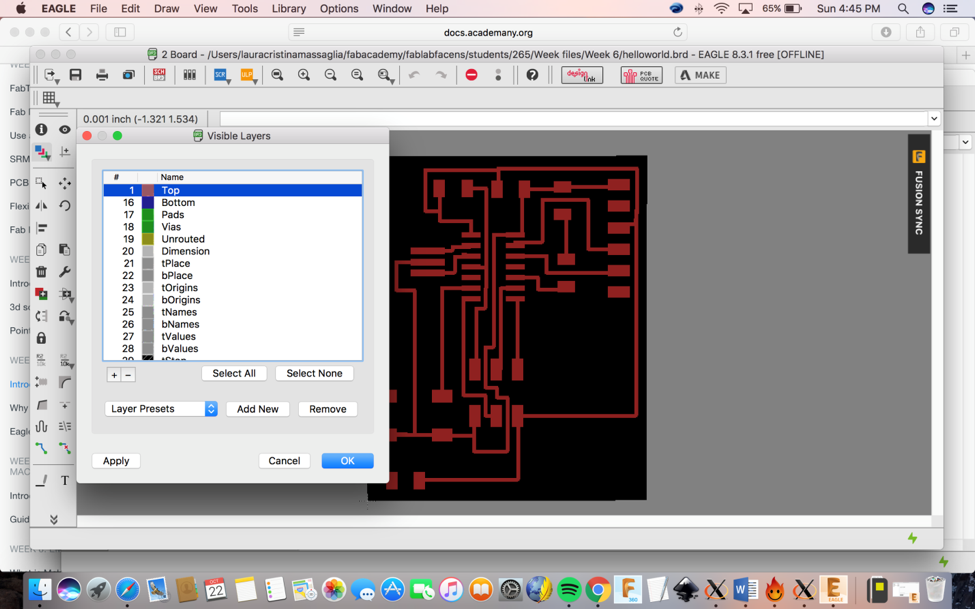Viewport: 975px width, 609px height.
Task: Click the Select None button
Action: pyautogui.click(x=314, y=374)
